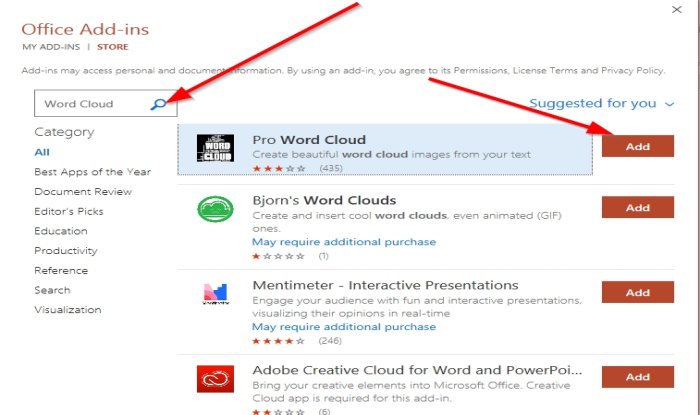The height and width of the screenshot is (415, 700).
Task: Select Document Review category
Action: [83, 192]
